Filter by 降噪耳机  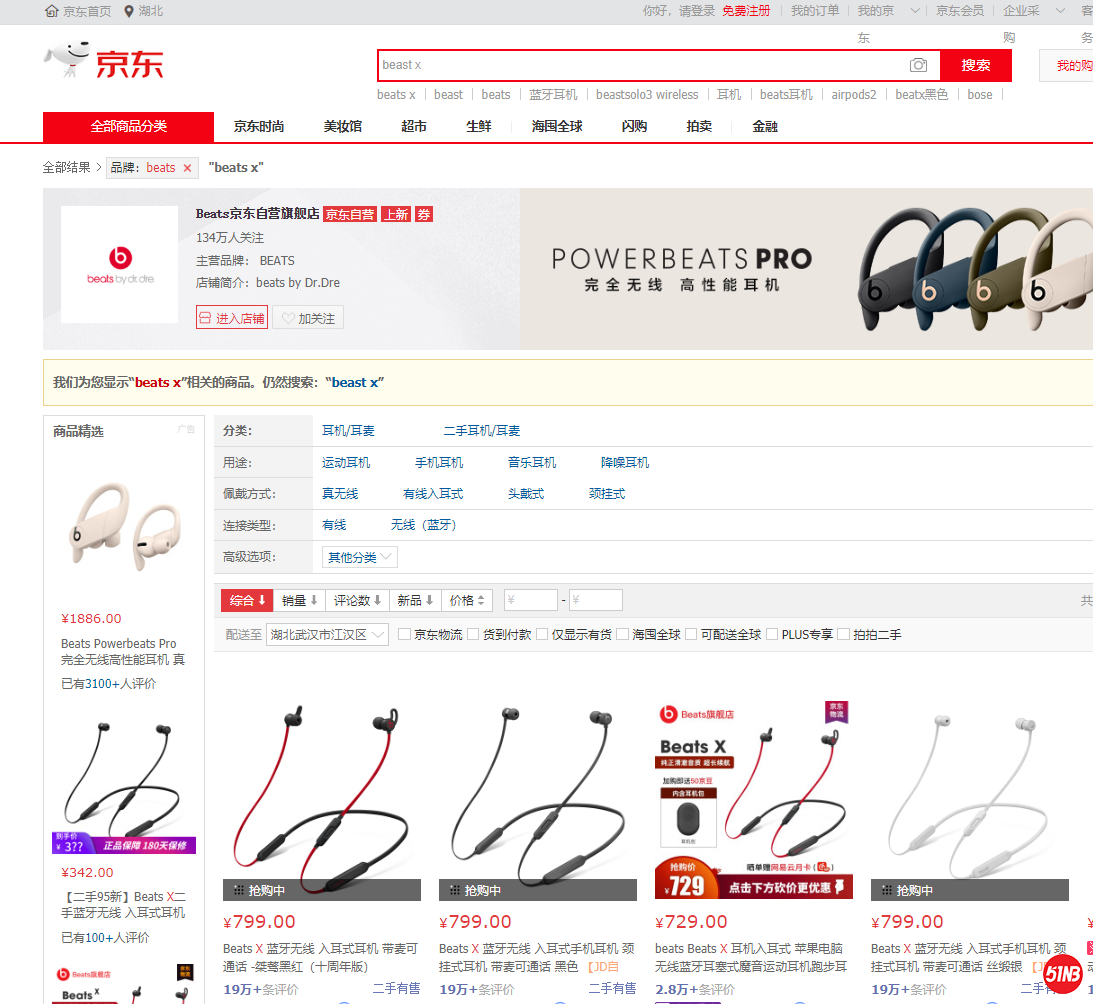pyautogui.click(x=625, y=462)
